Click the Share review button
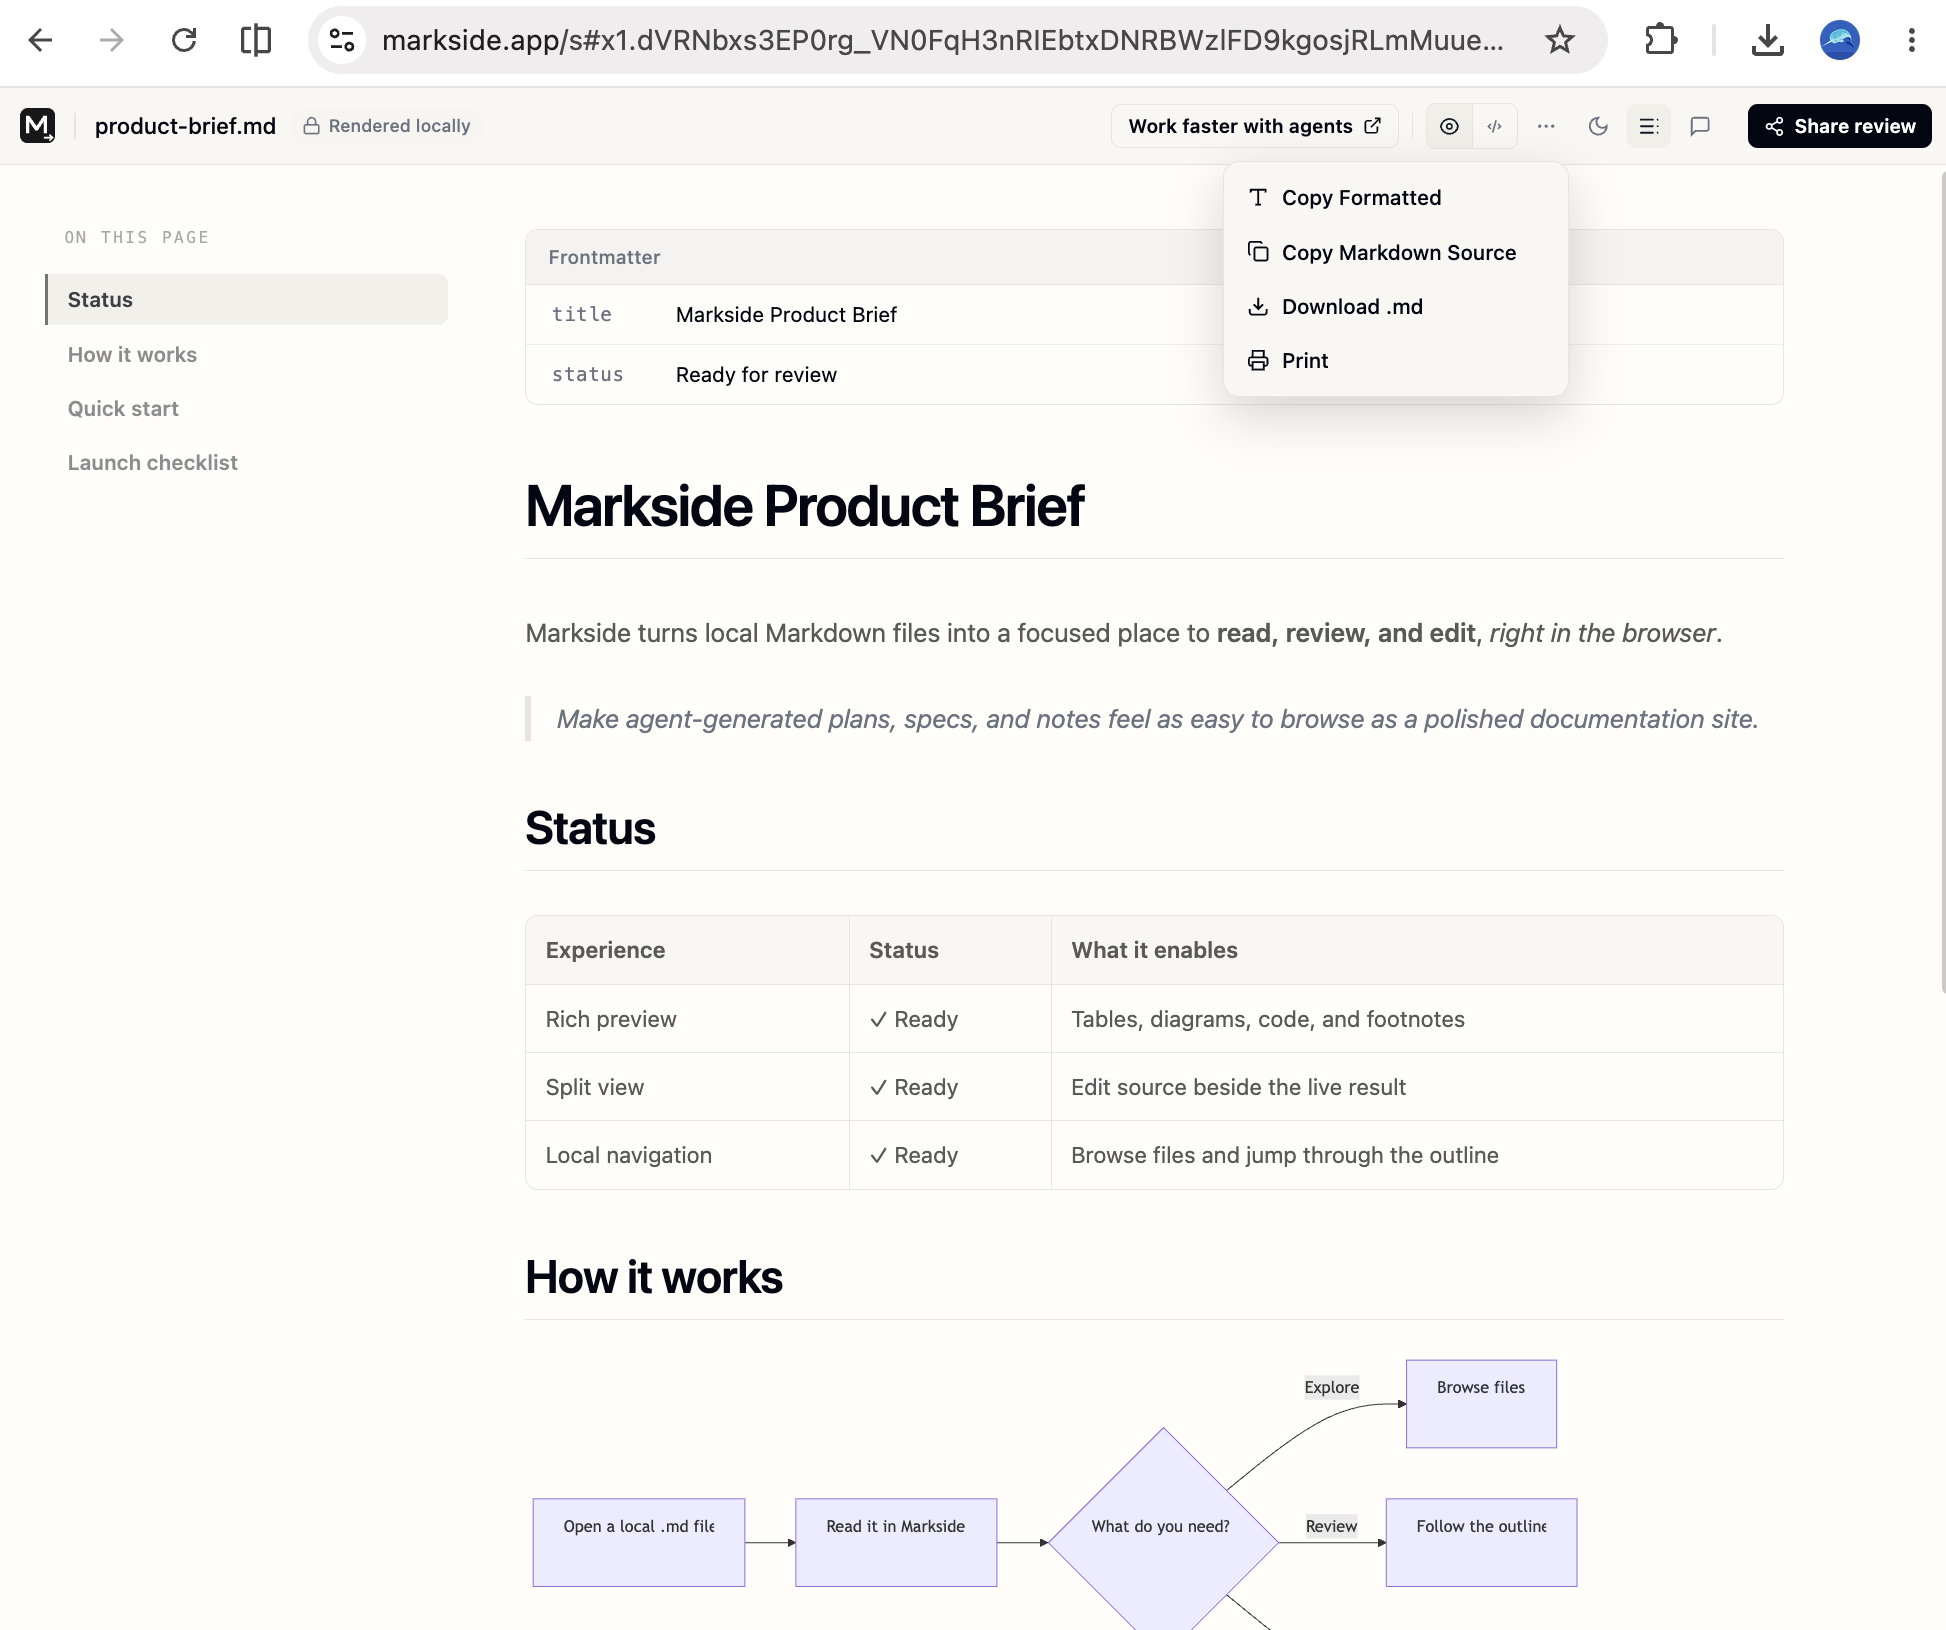 point(1839,126)
